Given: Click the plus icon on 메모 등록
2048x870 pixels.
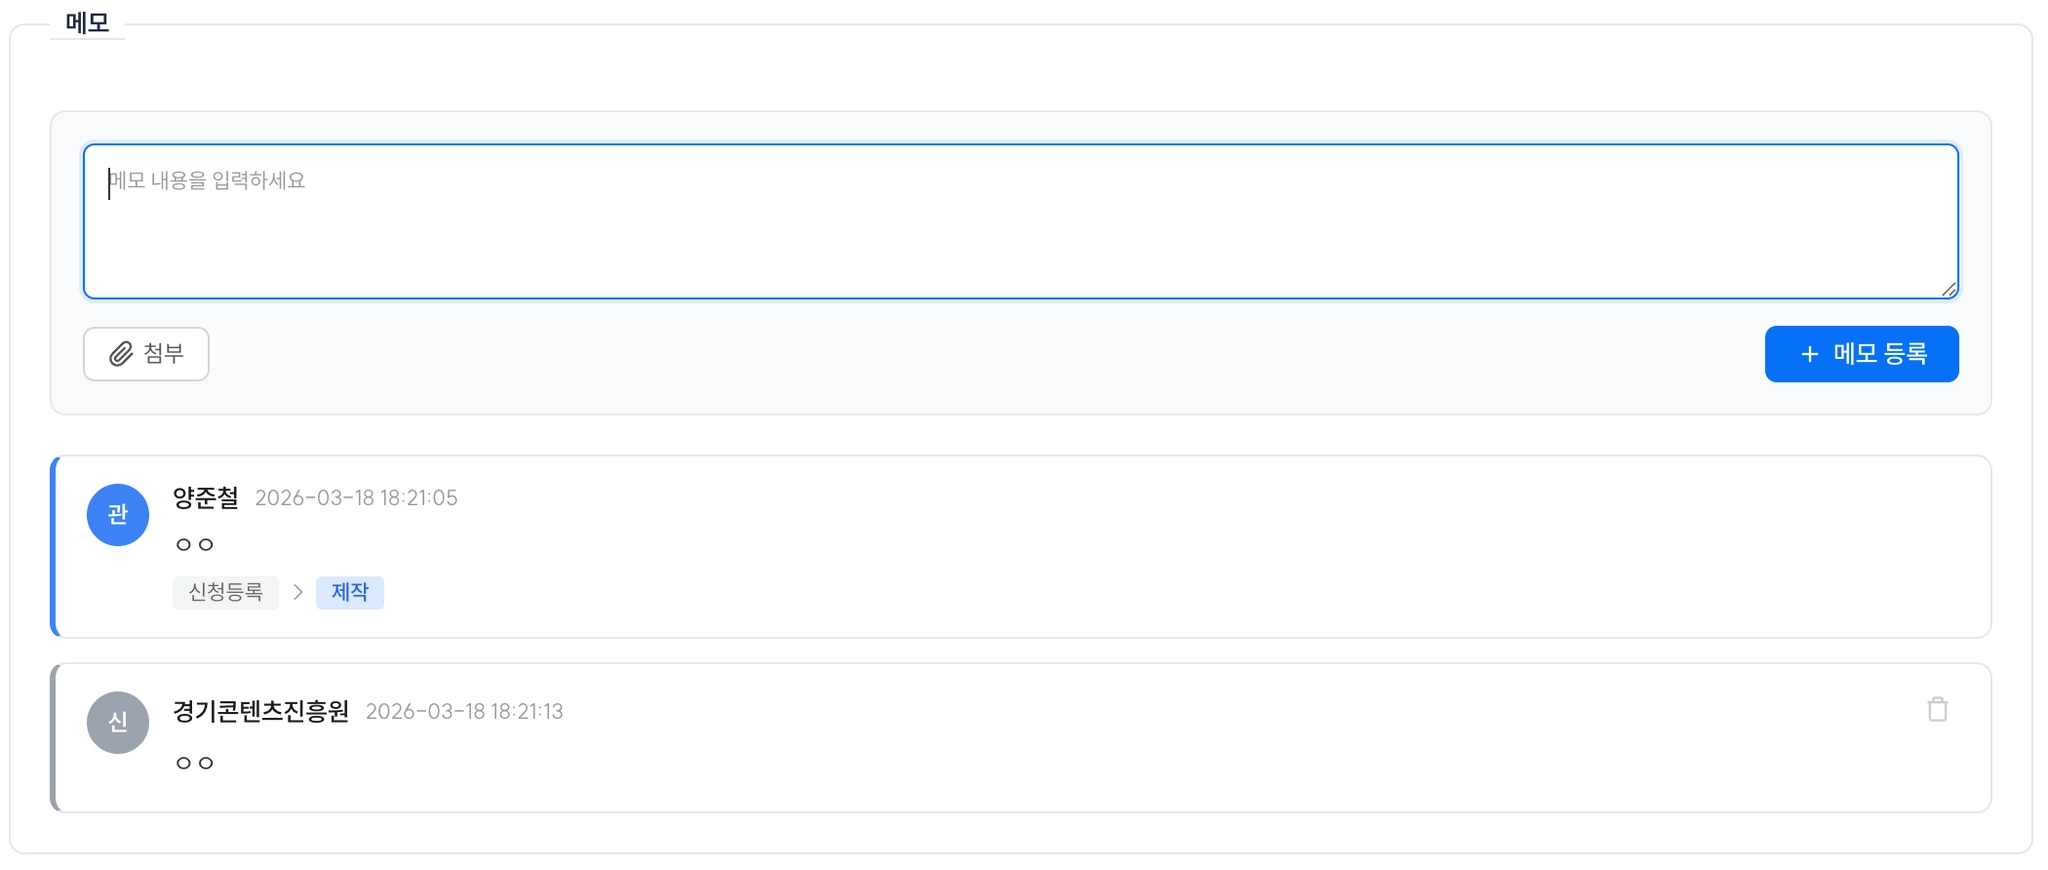Looking at the screenshot, I should coord(1809,354).
